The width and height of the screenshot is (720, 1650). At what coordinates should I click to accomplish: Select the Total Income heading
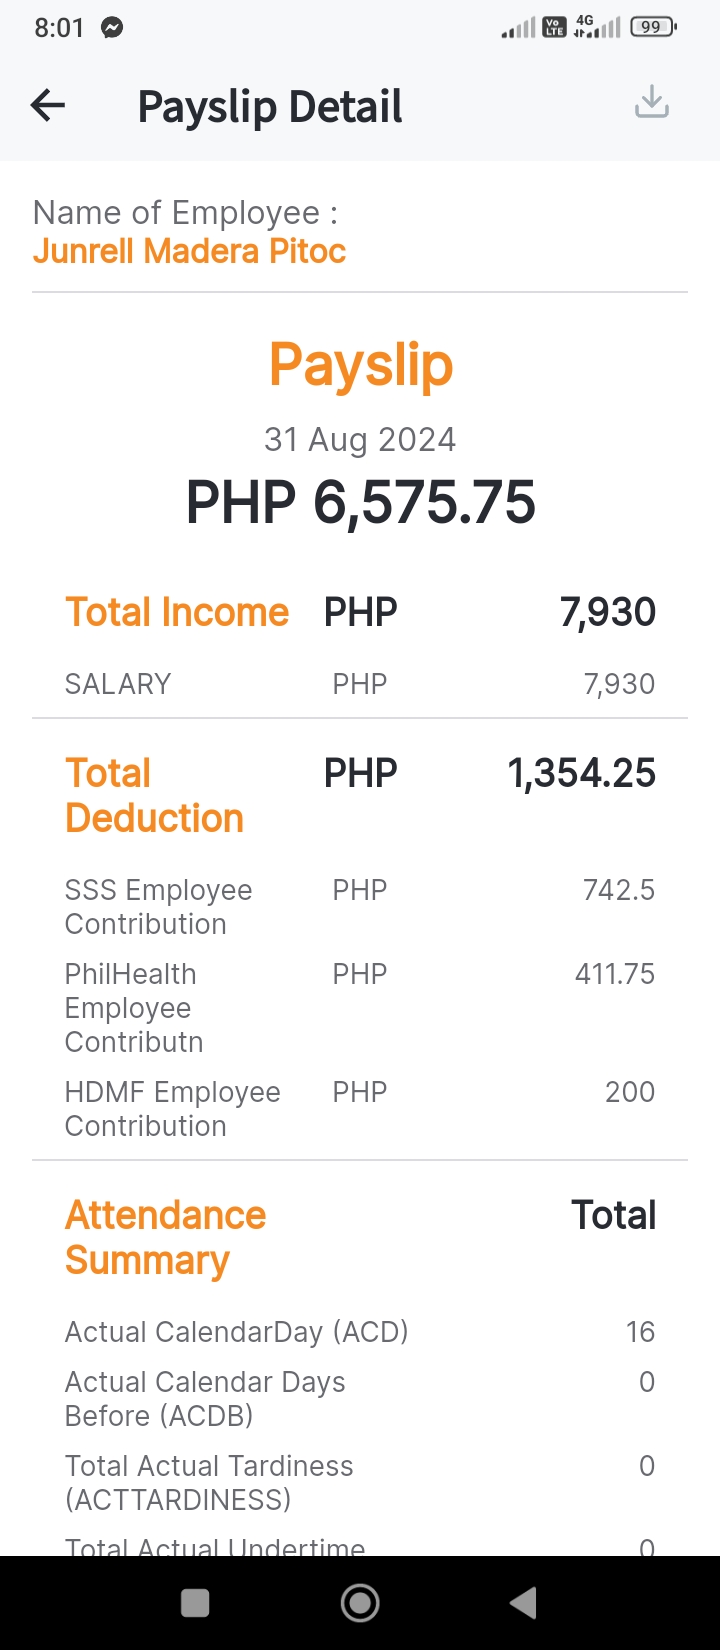click(177, 612)
